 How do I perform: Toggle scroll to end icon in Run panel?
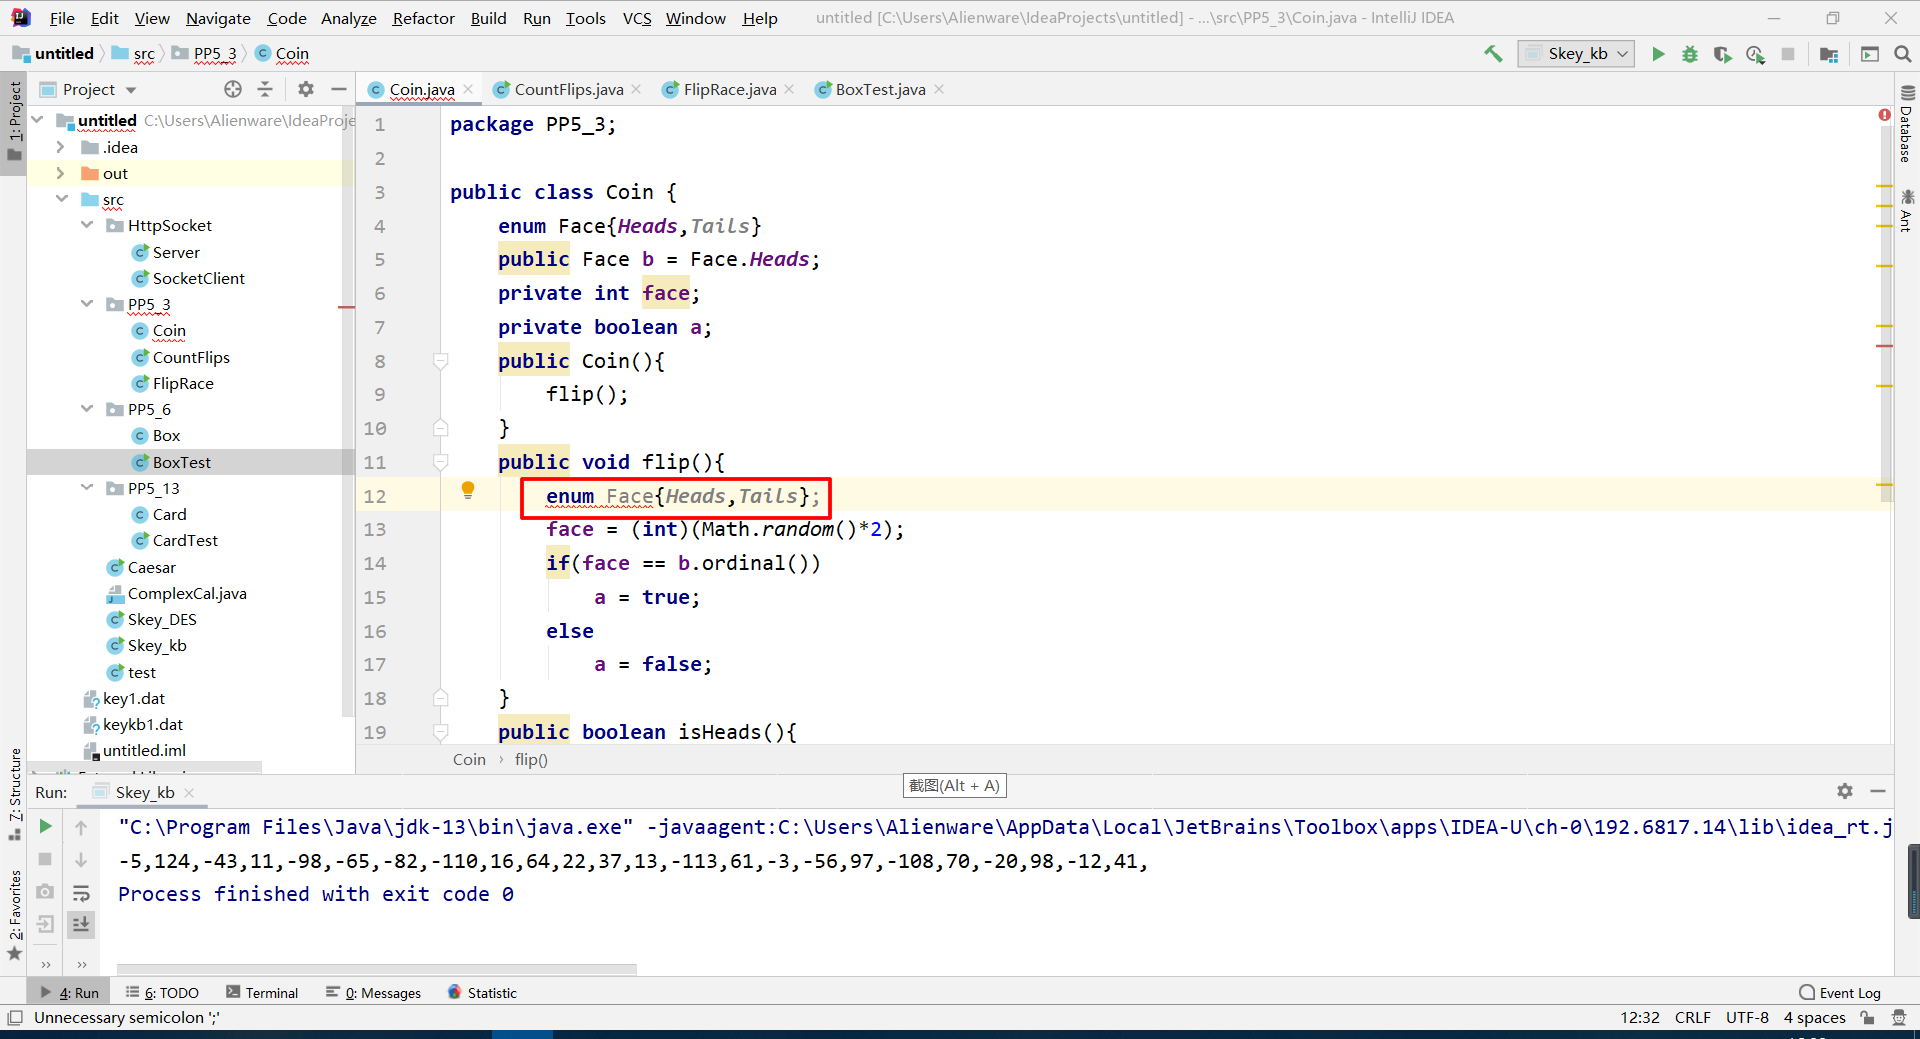81,924
